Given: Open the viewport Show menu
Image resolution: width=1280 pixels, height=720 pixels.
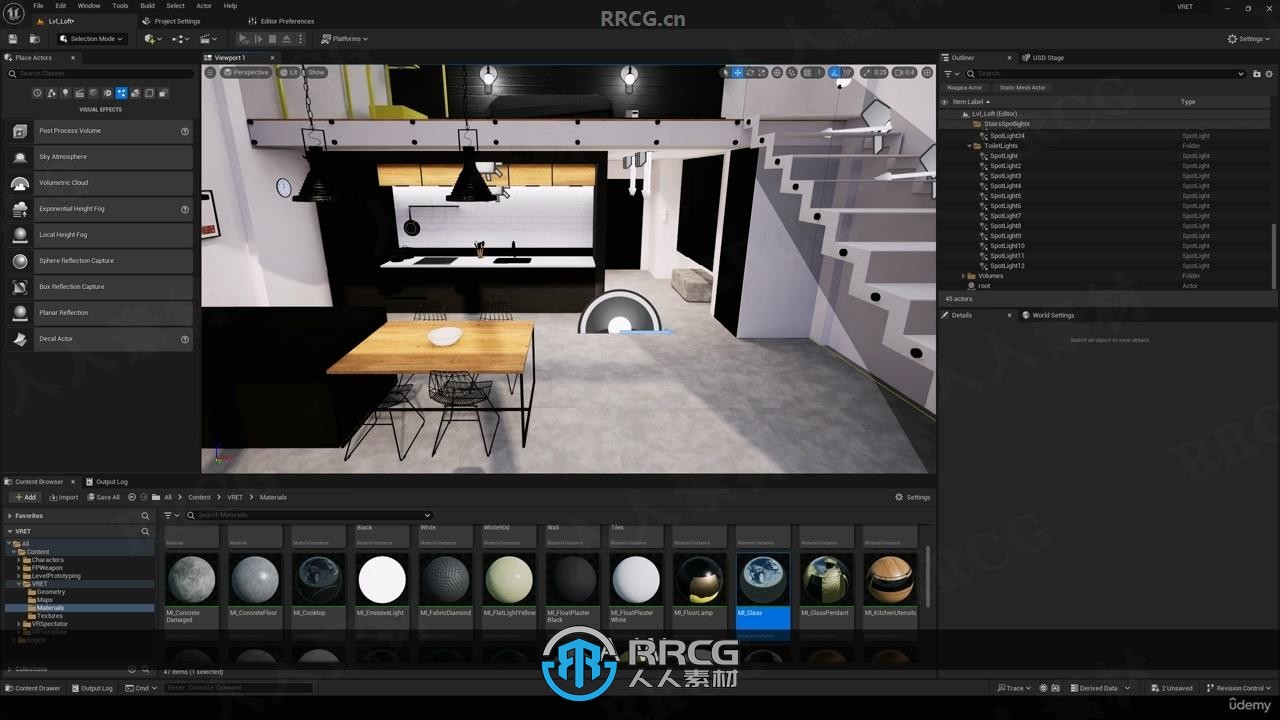Looking at the screenshot, I should click(x=316, y=72).
